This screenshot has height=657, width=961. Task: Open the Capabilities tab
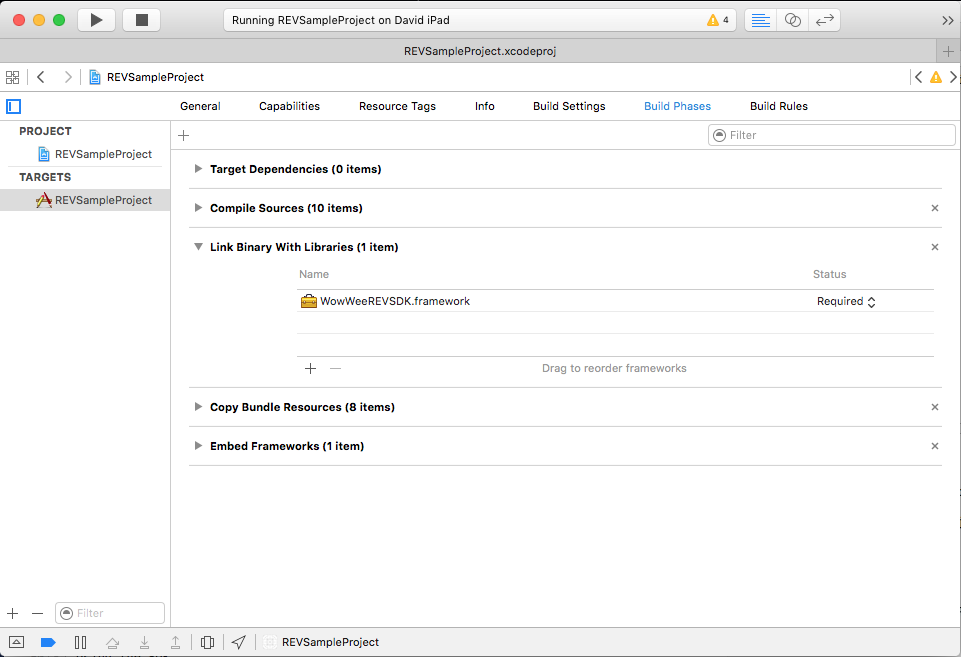click(289, 106)
